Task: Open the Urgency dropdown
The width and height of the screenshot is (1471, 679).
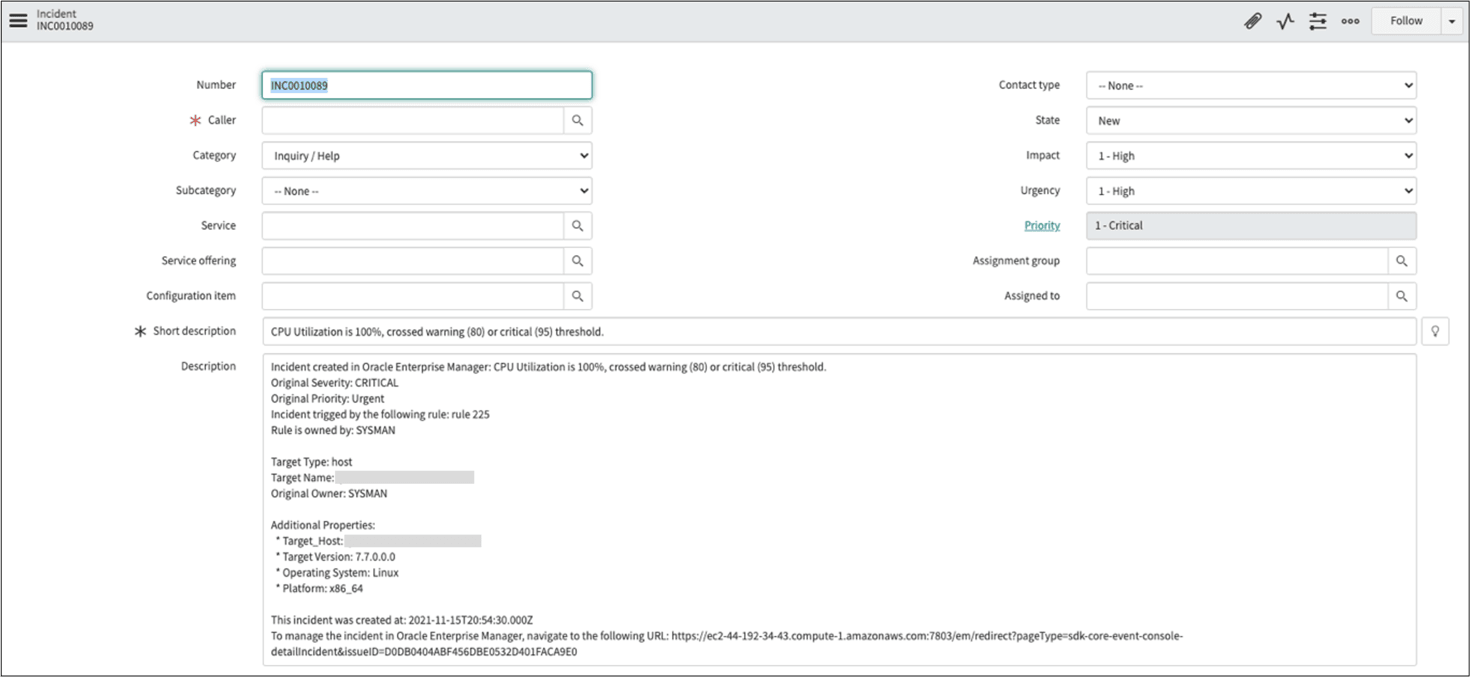Action: click(x=1250, y=190)
